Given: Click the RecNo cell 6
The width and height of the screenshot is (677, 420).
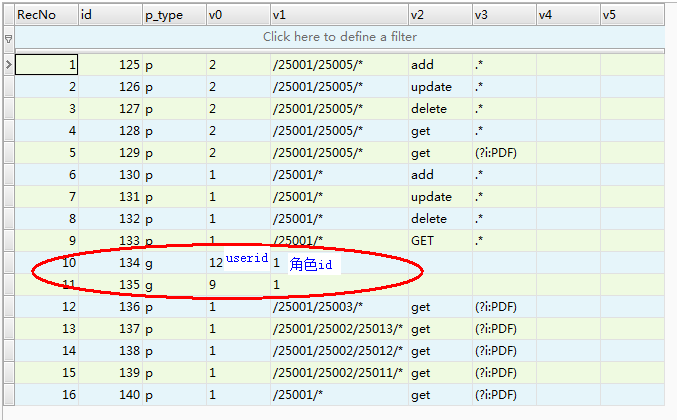Looking at the screenshot, I should coord(47,175).
